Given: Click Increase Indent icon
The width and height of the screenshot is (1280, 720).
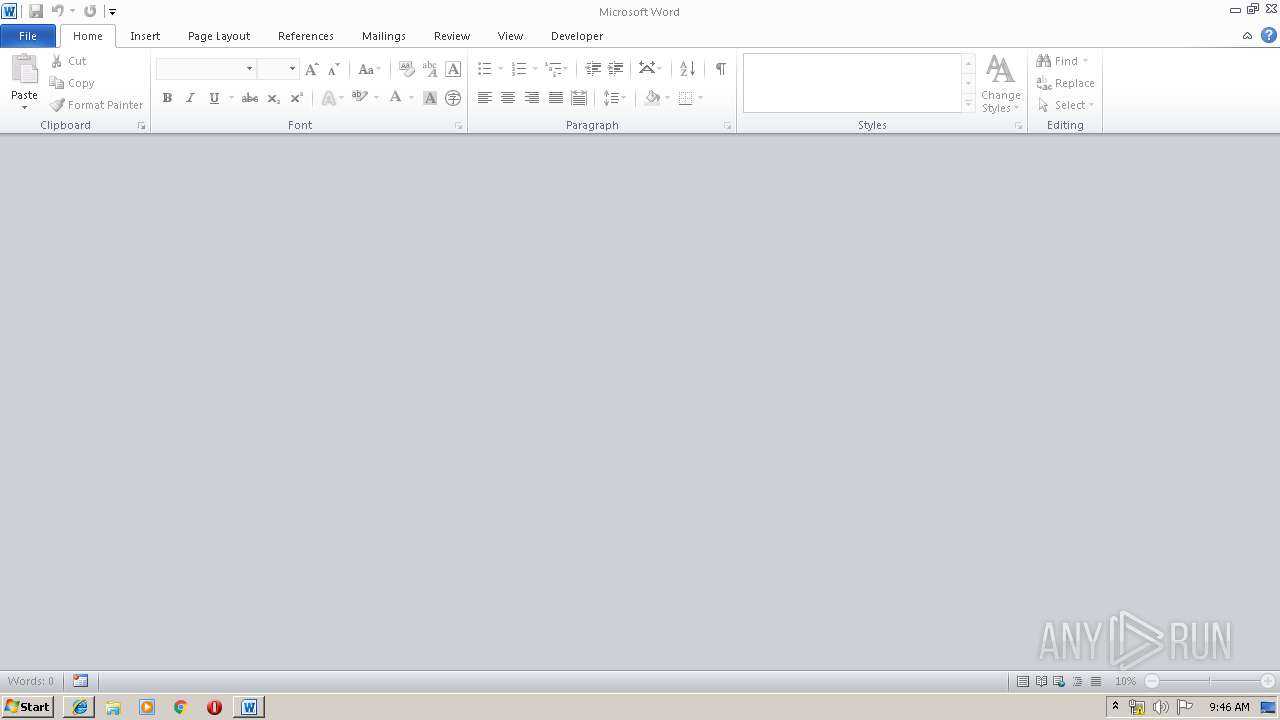Looking at the screenshot, I should 616,69.
